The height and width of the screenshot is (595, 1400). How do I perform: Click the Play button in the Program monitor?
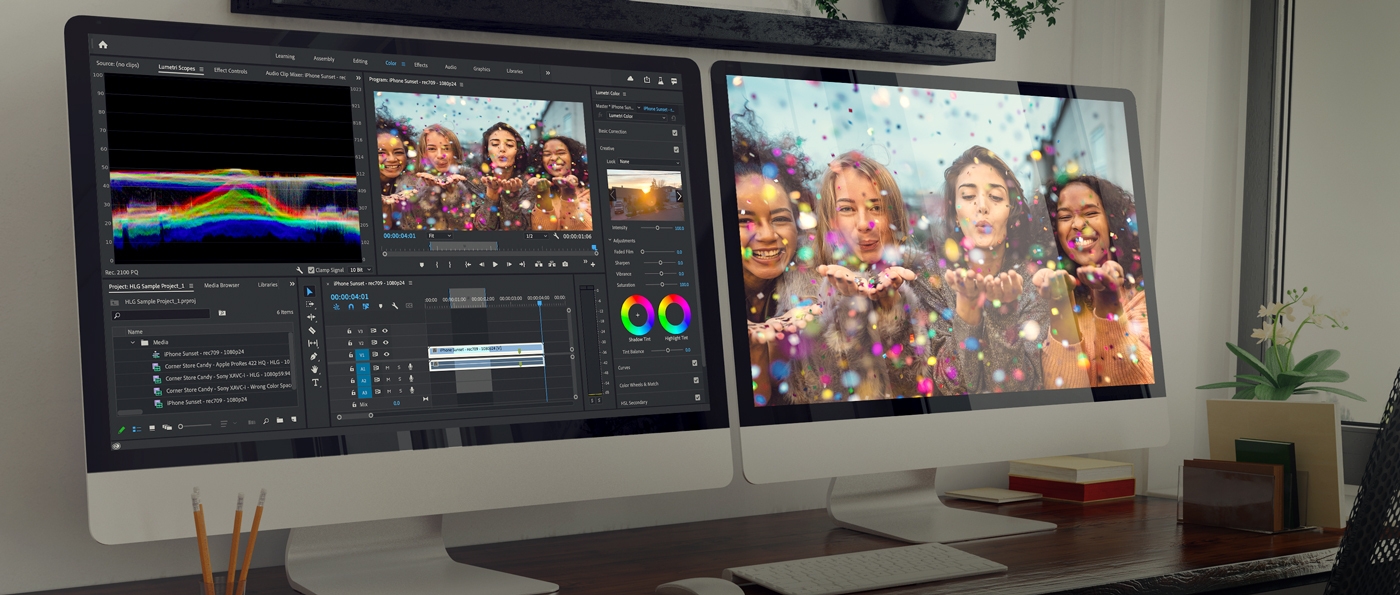495,264
